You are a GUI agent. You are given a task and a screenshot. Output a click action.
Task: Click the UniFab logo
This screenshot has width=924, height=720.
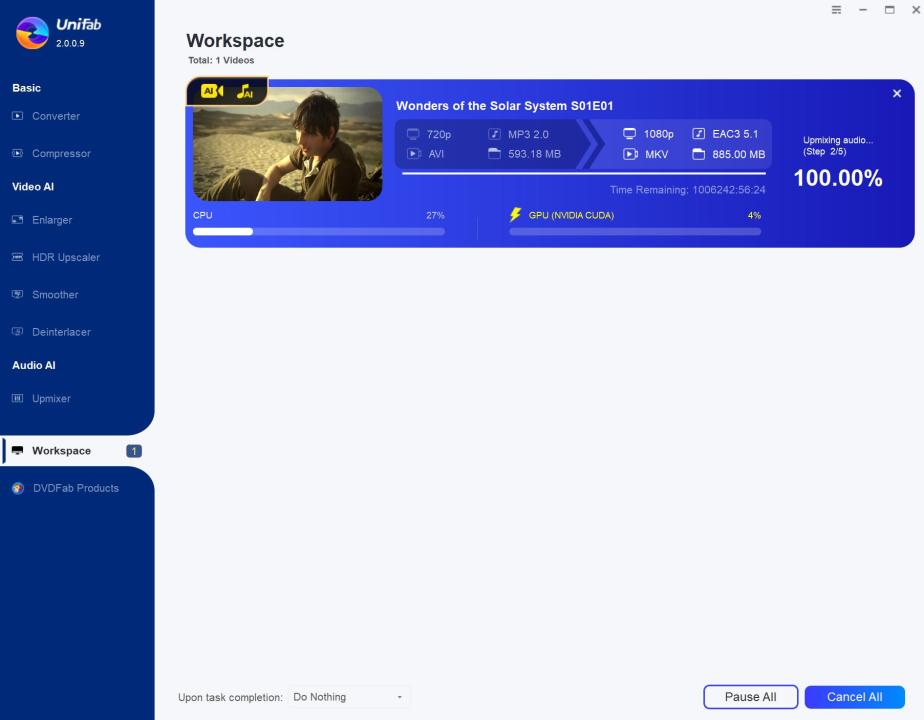click(x=32, y=32)
